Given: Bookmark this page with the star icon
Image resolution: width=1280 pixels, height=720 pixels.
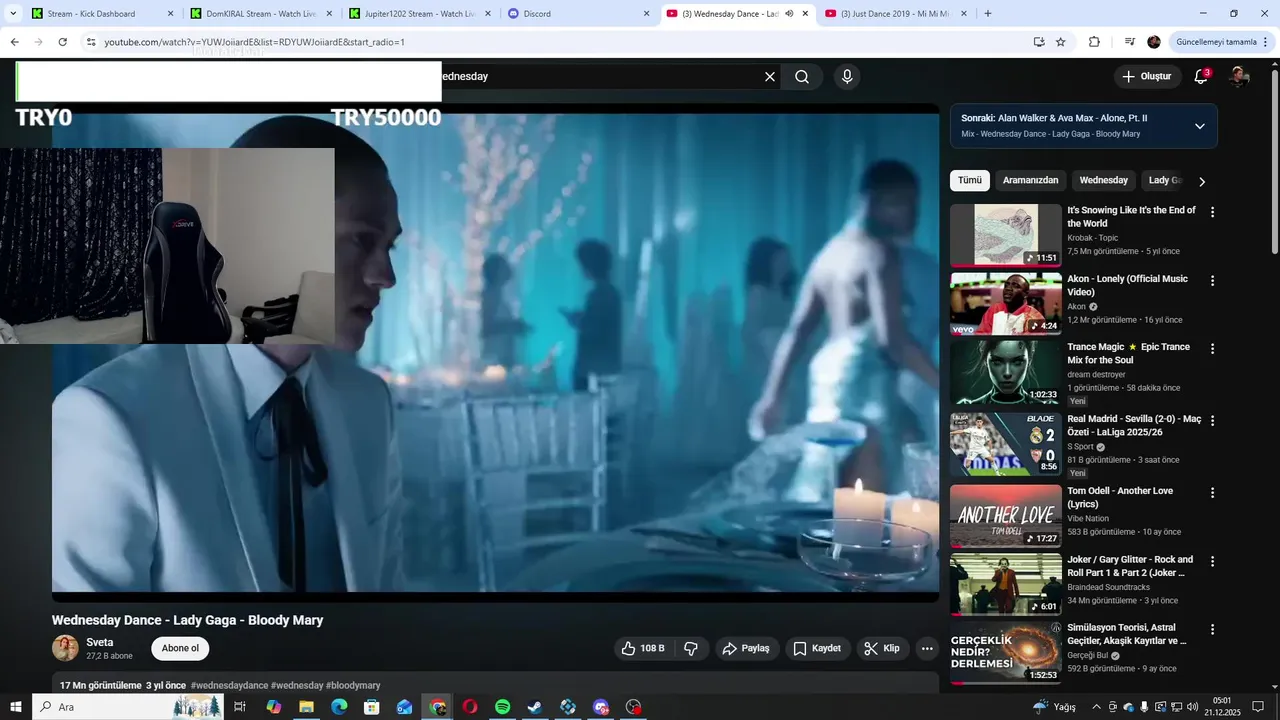Looking at the screenshot, I should pyautogui.click(x=1061, y=42).
